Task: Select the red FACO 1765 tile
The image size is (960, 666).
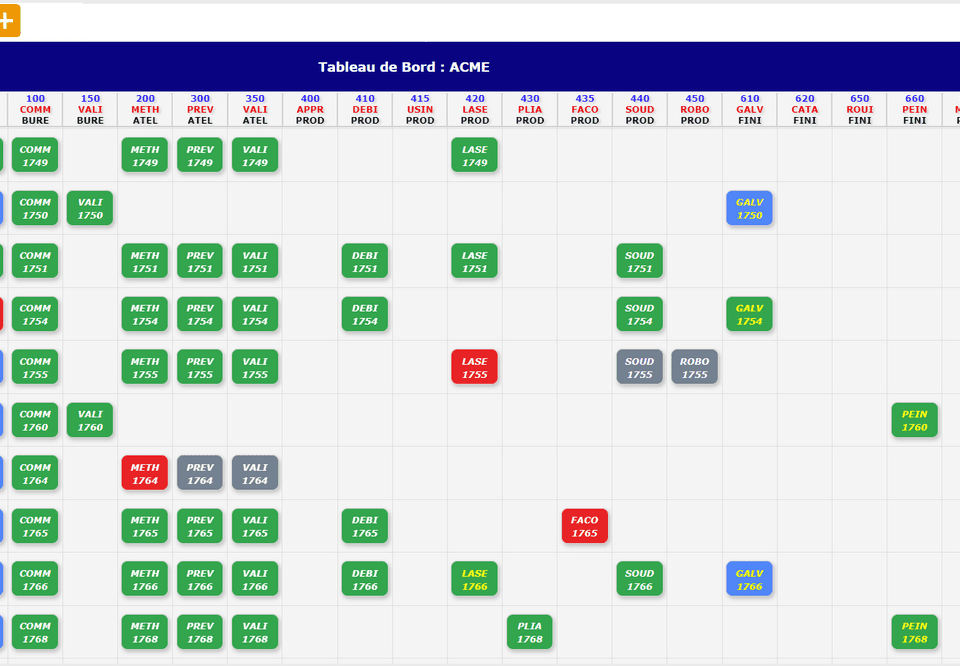Action: pyautogui.click(x=584, y=526)
